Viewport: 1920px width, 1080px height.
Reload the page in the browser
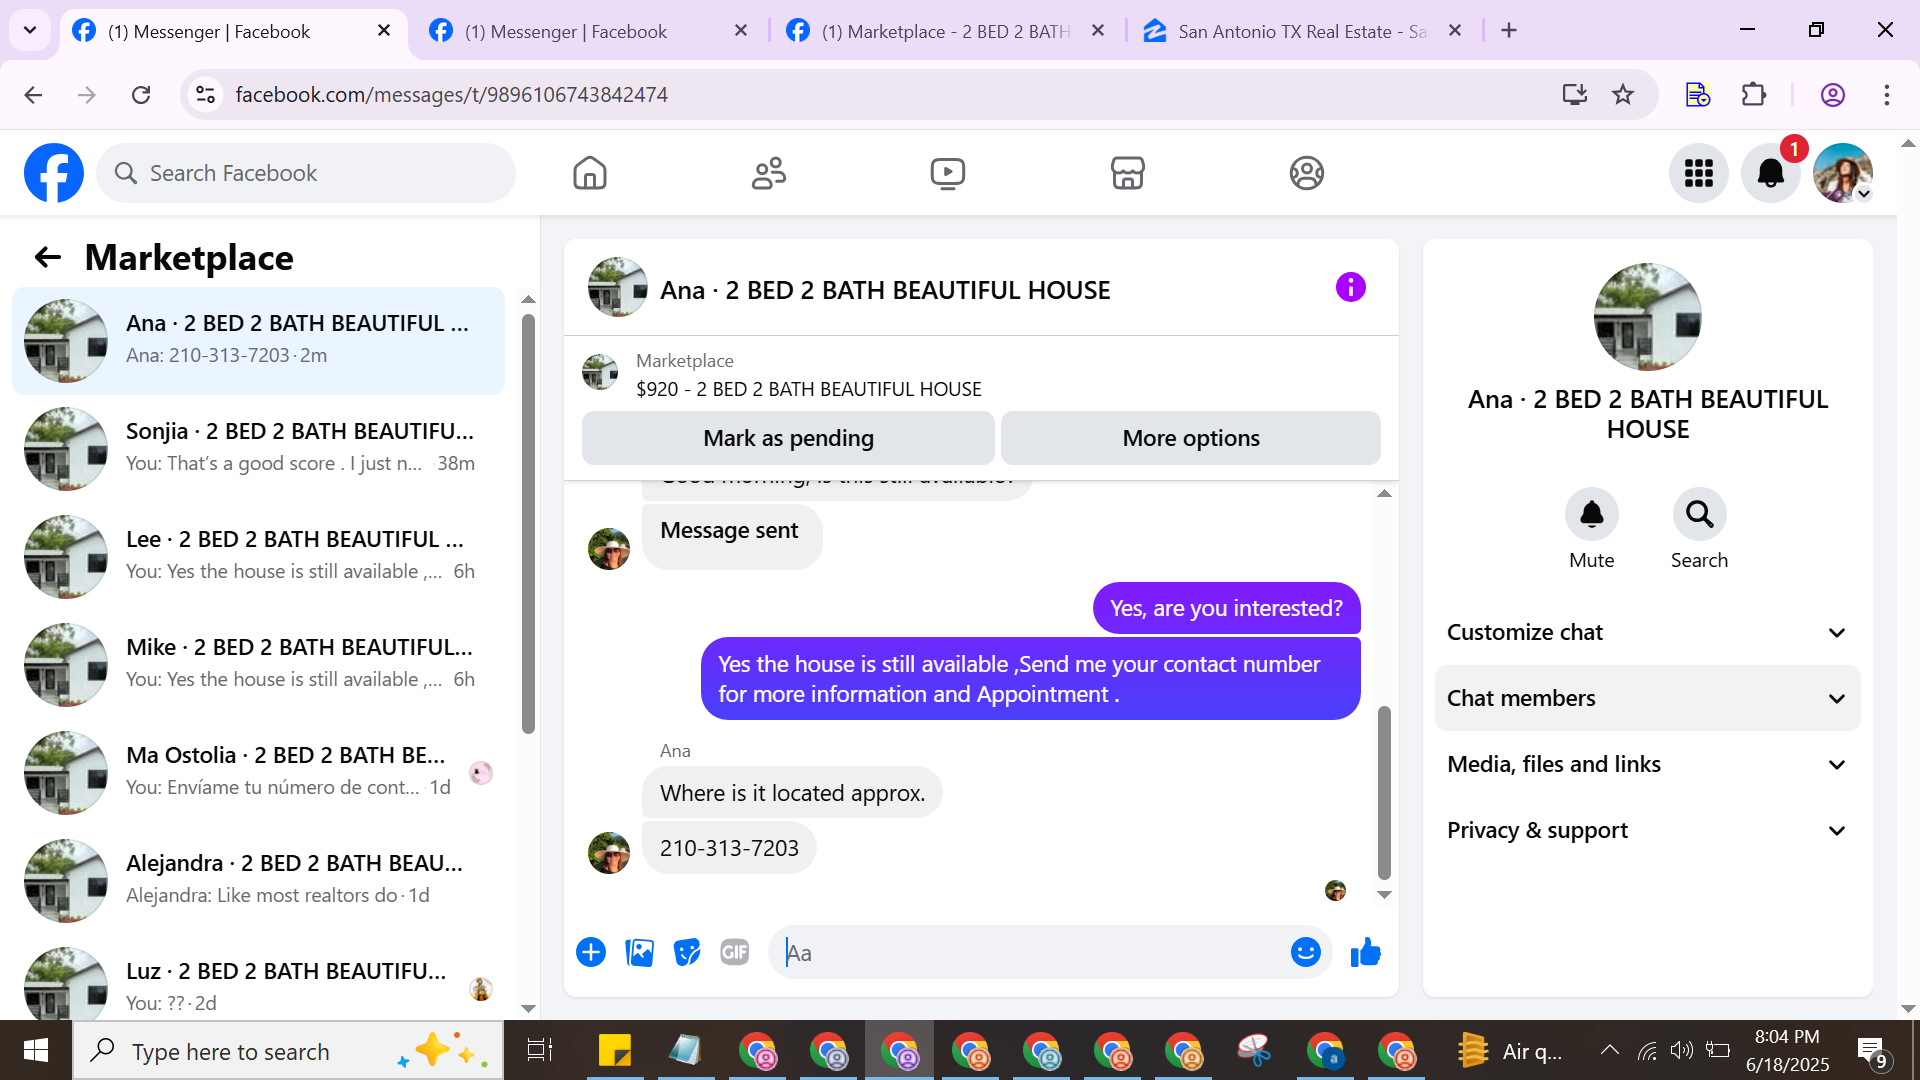tap(141, 94)
